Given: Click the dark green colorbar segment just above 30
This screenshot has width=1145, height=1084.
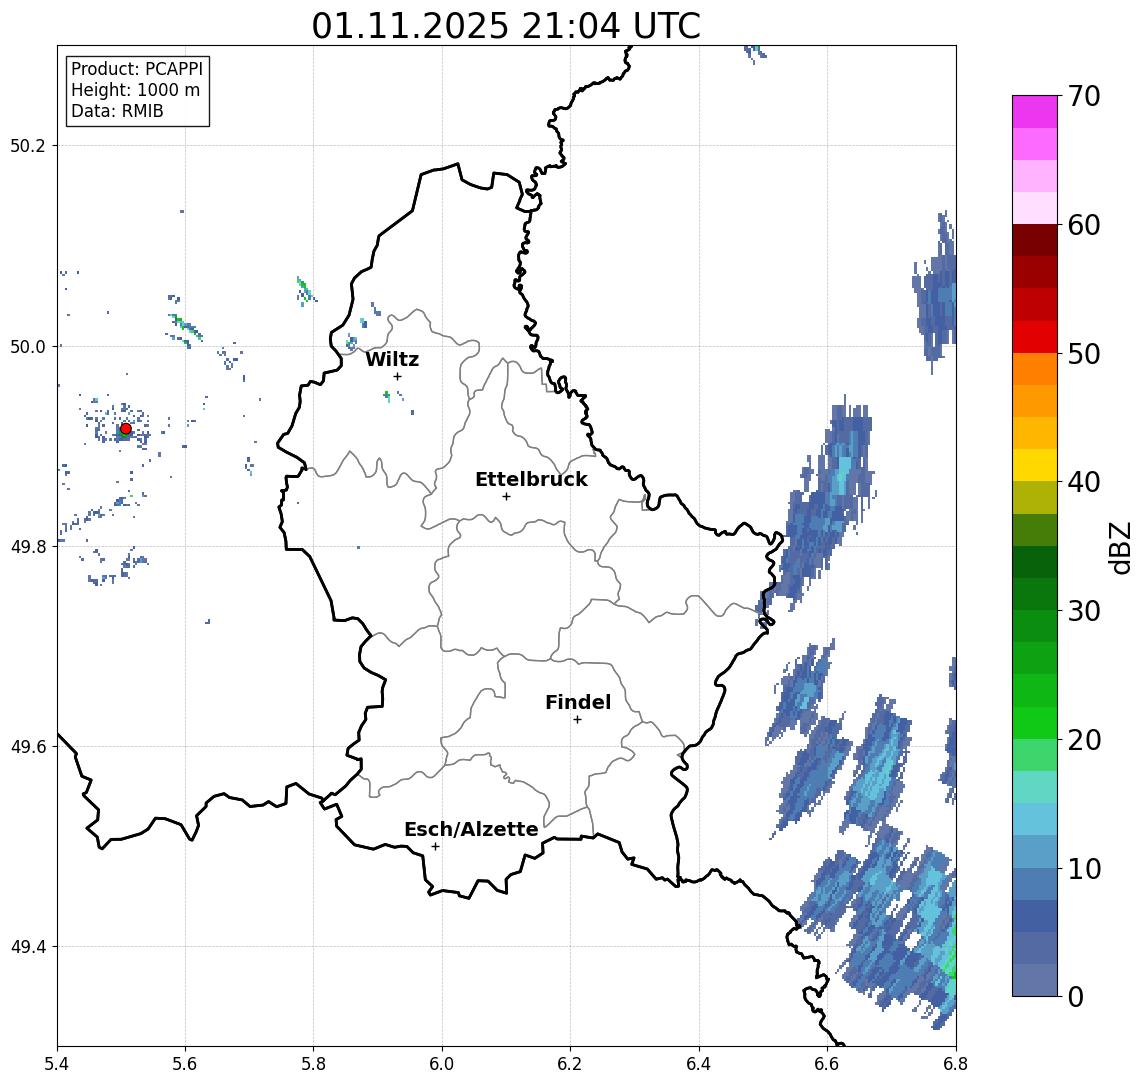Looking at the screenshot, I should [1035, 595].
